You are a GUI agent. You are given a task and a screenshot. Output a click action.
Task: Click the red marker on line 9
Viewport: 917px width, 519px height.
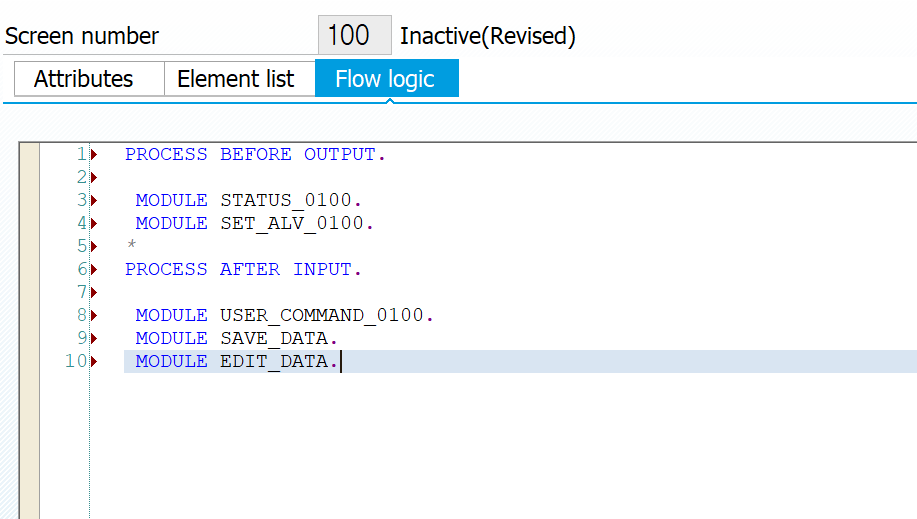[94, 338]
